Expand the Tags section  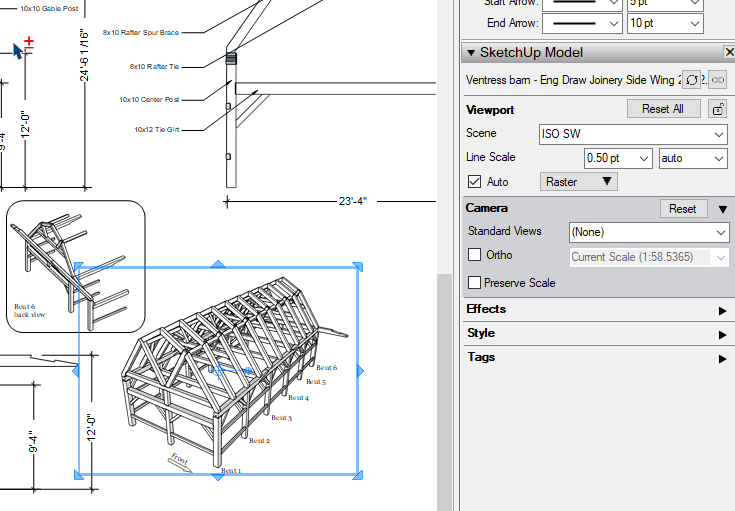[722, 359]
